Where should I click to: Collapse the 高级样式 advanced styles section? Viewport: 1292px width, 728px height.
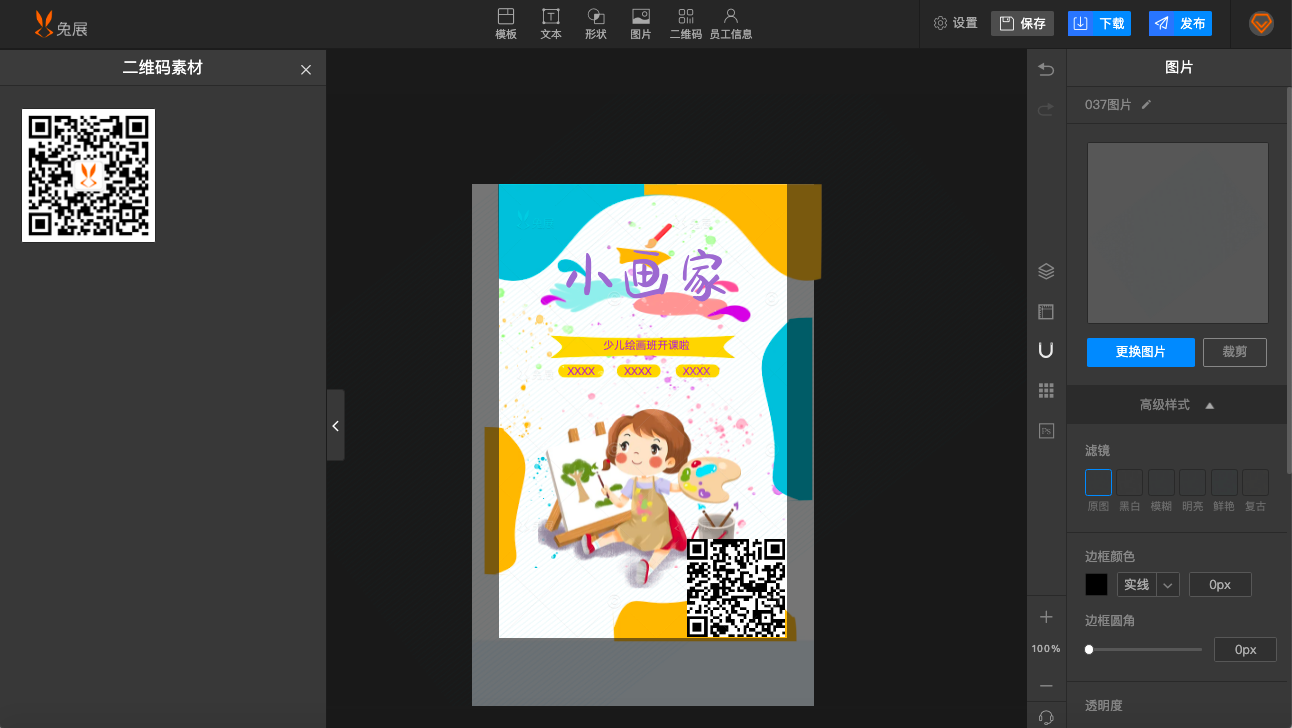pyautogui.click(x=1177, y=405)
